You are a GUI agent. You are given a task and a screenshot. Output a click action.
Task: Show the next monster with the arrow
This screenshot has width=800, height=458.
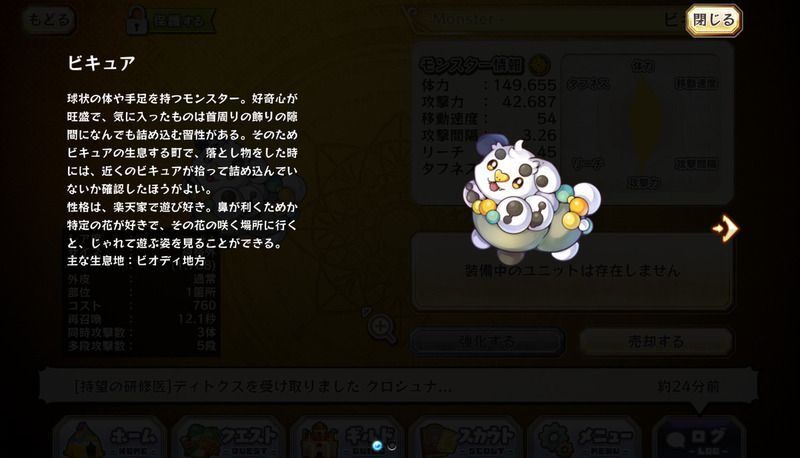click(x=726, y=228)
